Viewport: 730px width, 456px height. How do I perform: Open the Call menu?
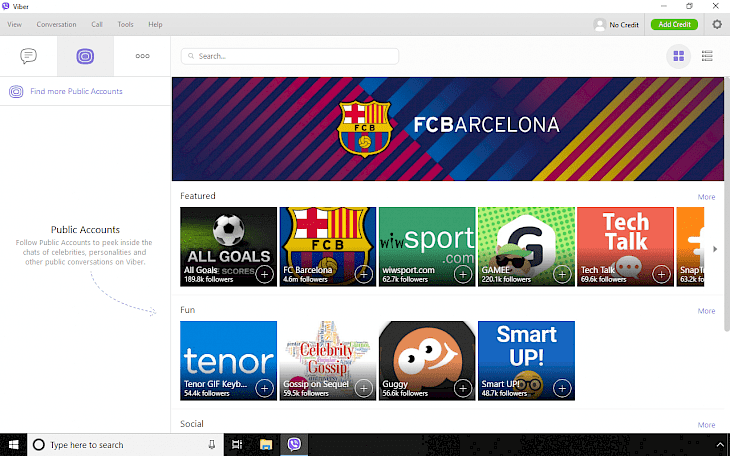coord(97,24)
